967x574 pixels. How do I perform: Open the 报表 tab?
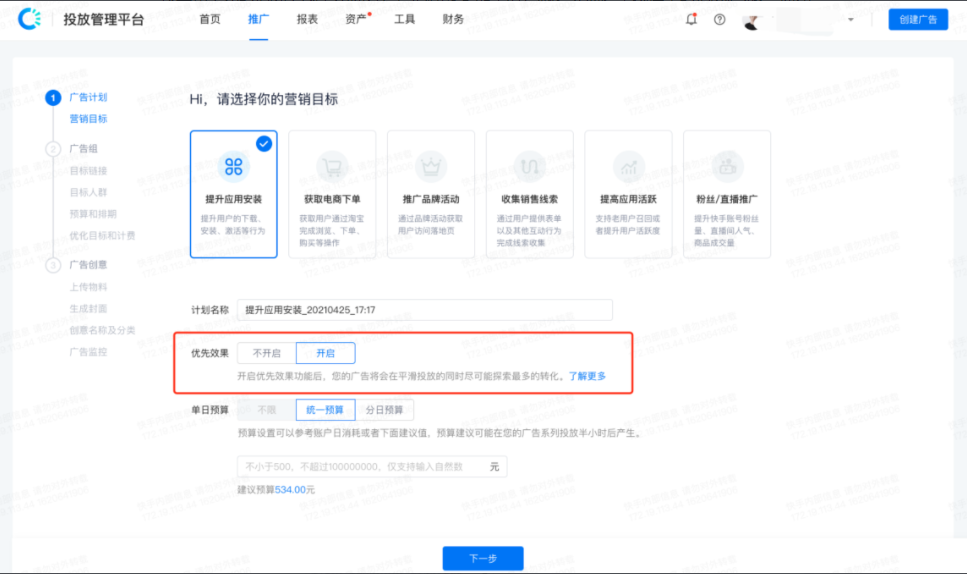coord(307,19)
